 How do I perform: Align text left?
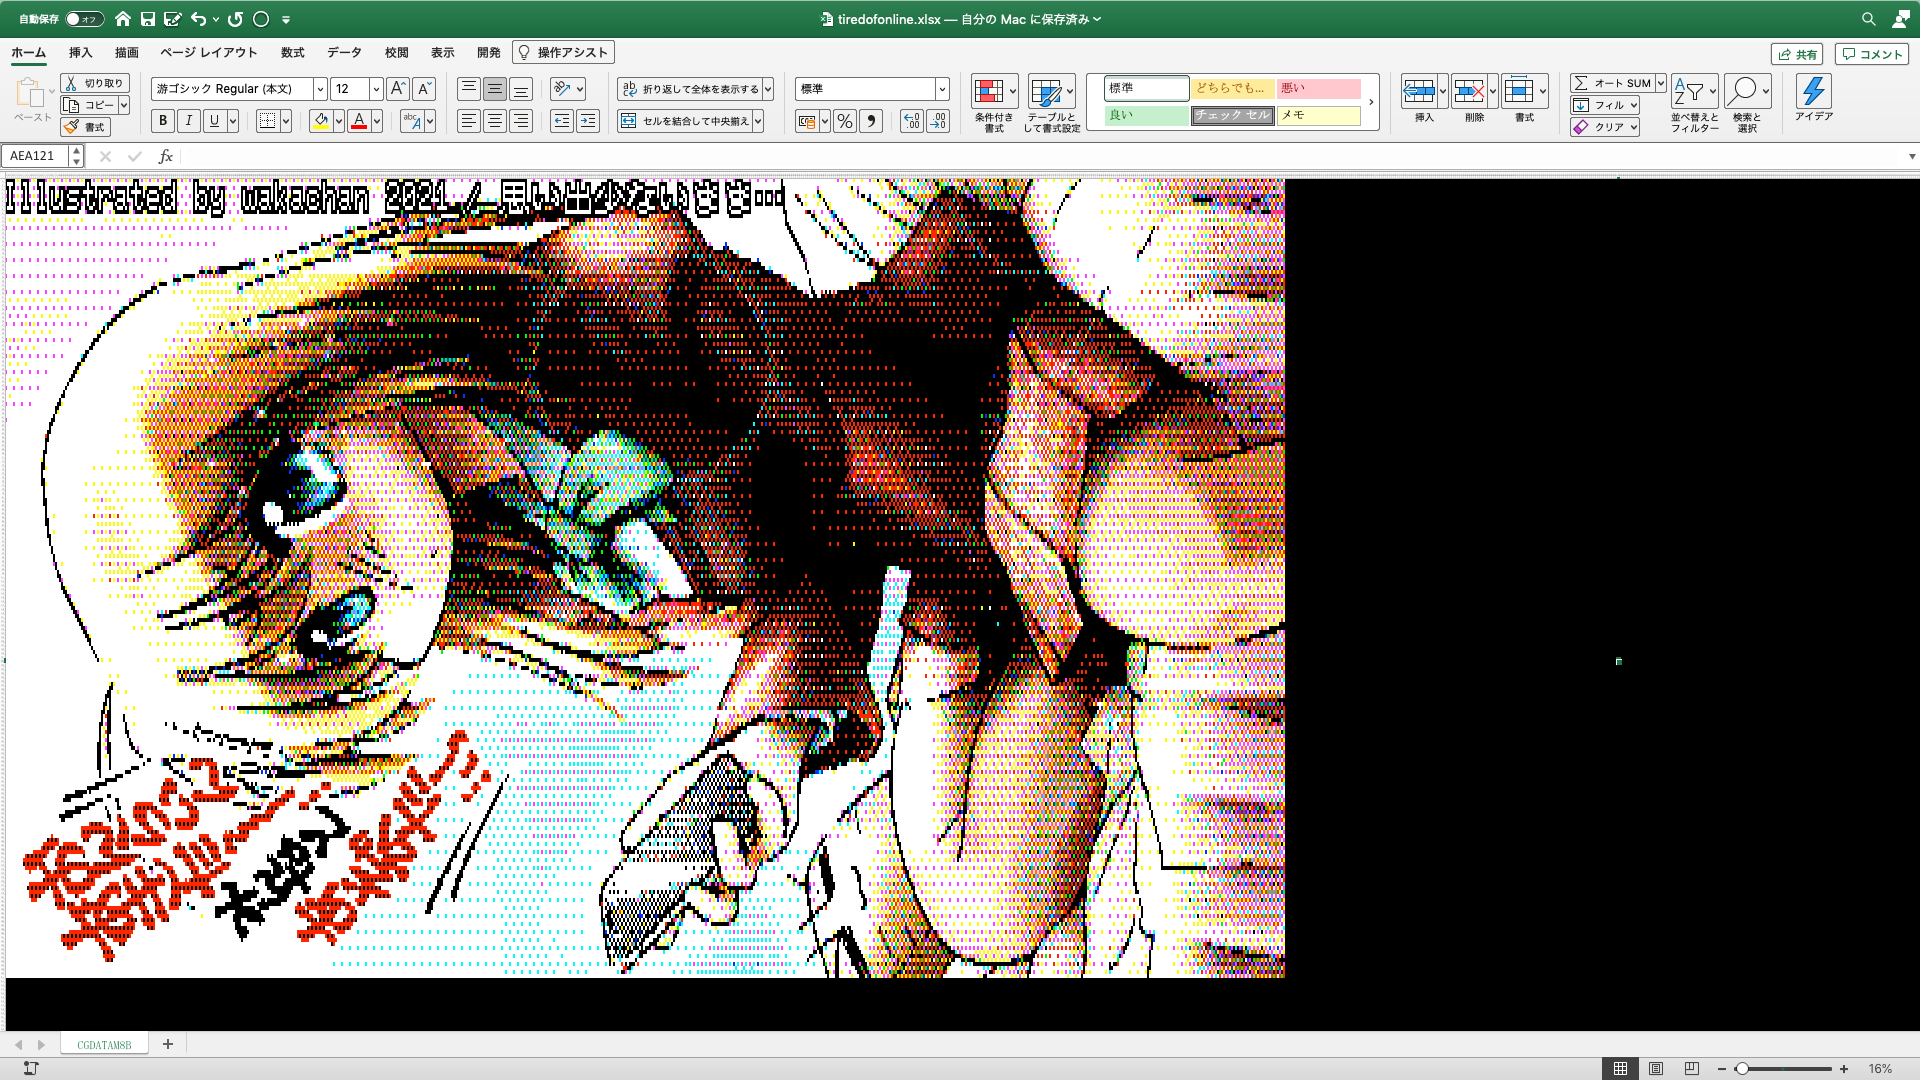click(469, 121)
